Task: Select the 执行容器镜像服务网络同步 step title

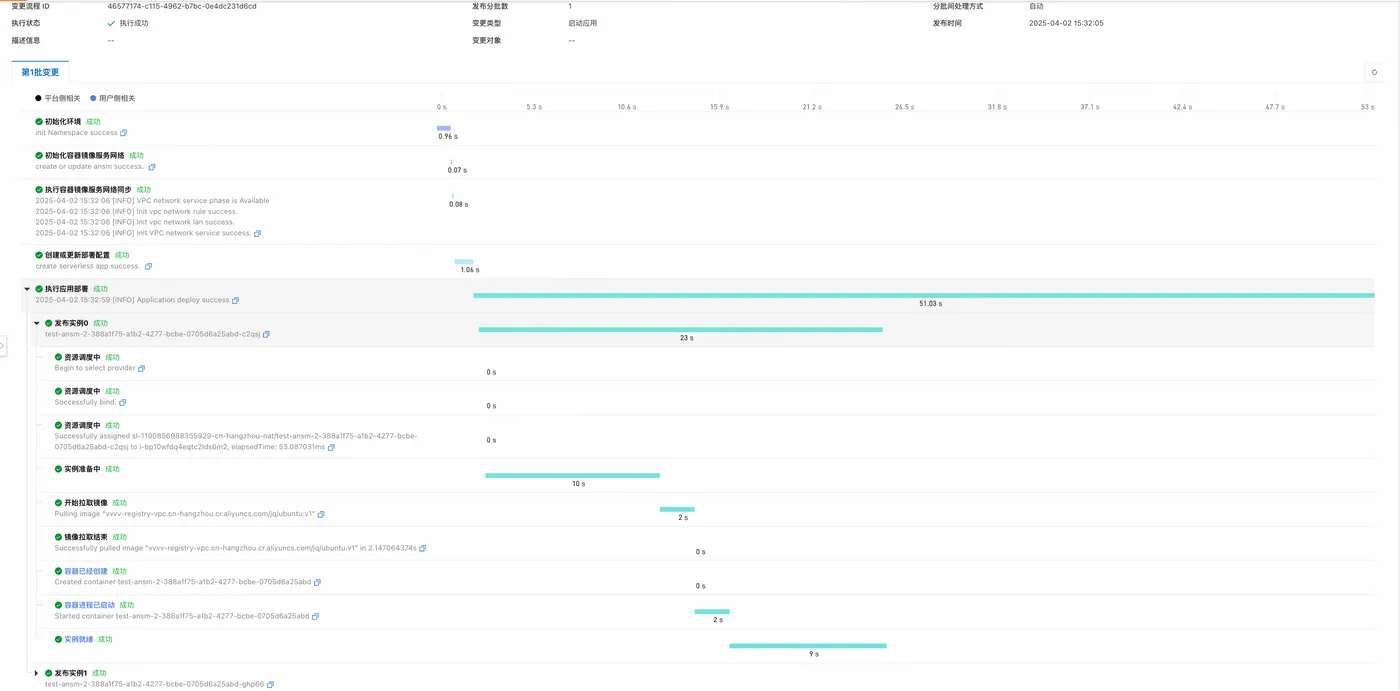Action: click(88, 190)
